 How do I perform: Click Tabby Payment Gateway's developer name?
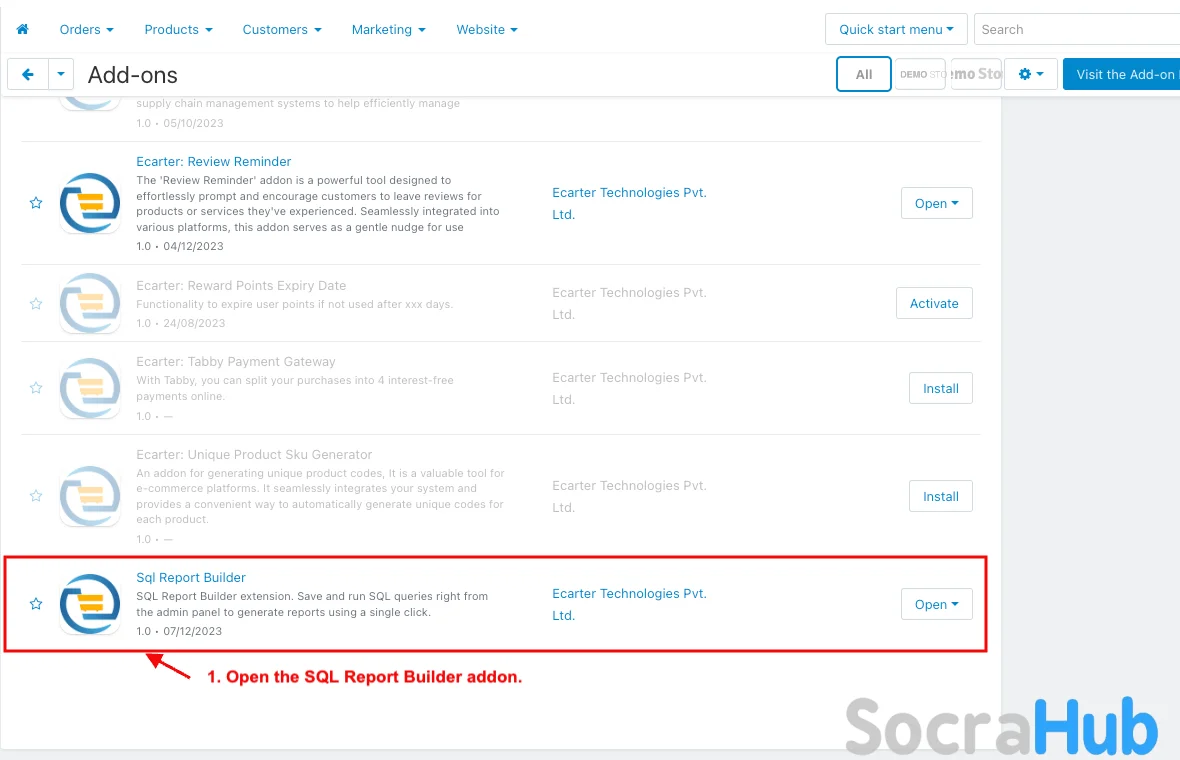629,388
